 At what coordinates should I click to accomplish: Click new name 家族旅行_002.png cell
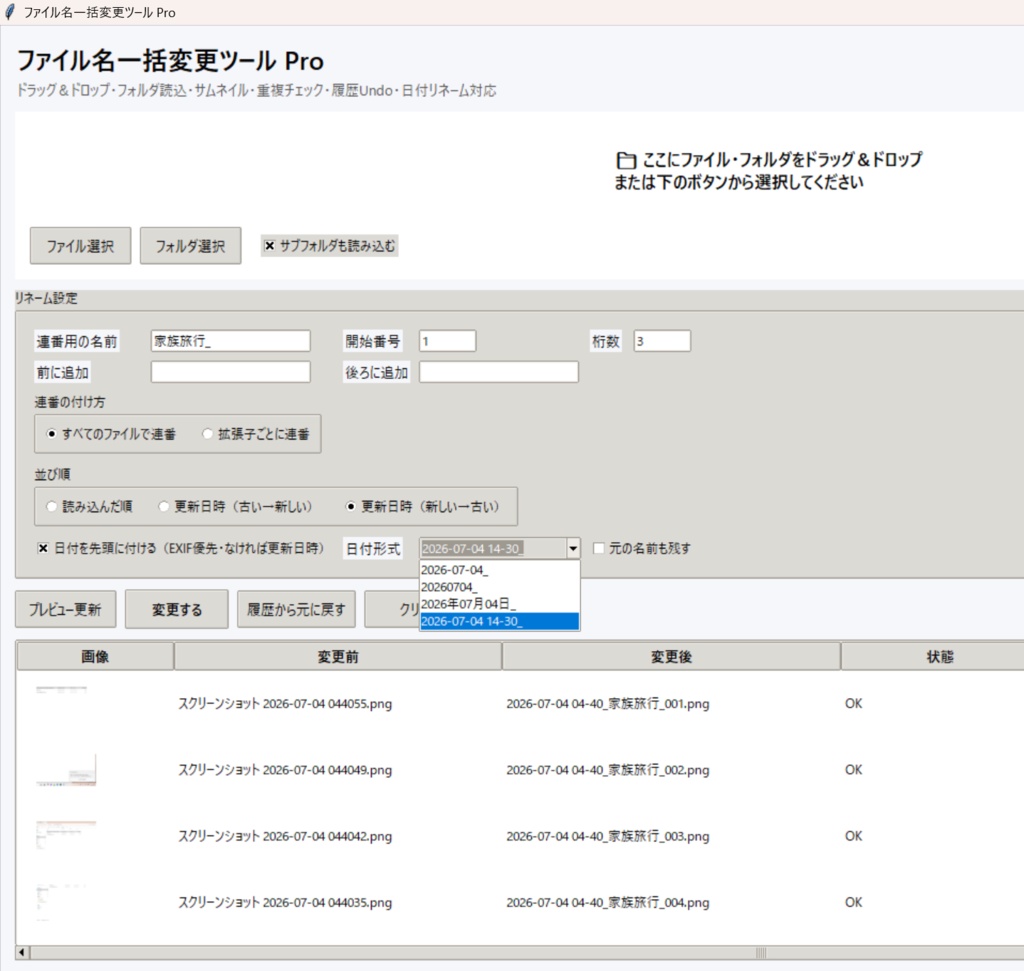[x=608, y=770]
